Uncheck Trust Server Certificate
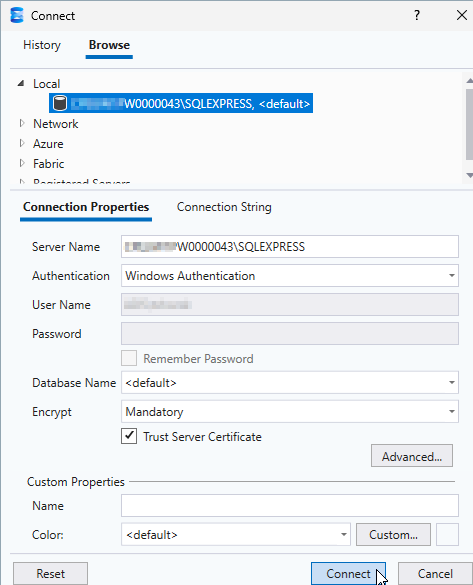Screen dimensions: 473x585 point(129,436)
